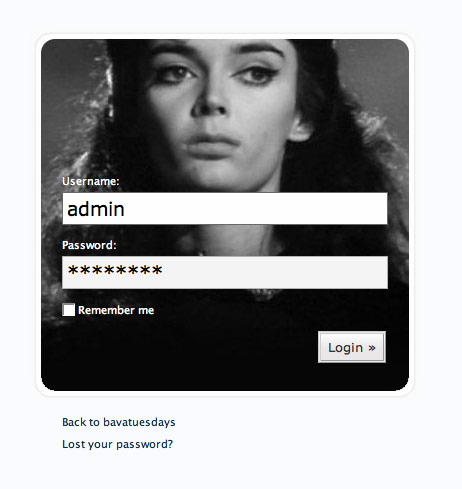Image resolution: width=462 pixels, height=489 pixels.
Task: Place cursor after the admin text
Action: tap(125, 209)
